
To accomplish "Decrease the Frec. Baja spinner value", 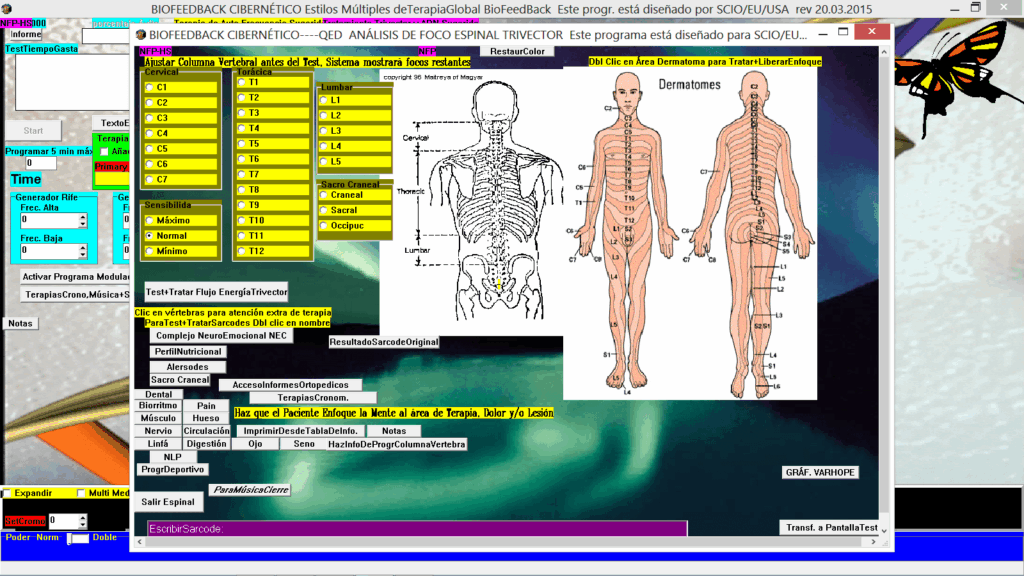I will click(82, 255).
